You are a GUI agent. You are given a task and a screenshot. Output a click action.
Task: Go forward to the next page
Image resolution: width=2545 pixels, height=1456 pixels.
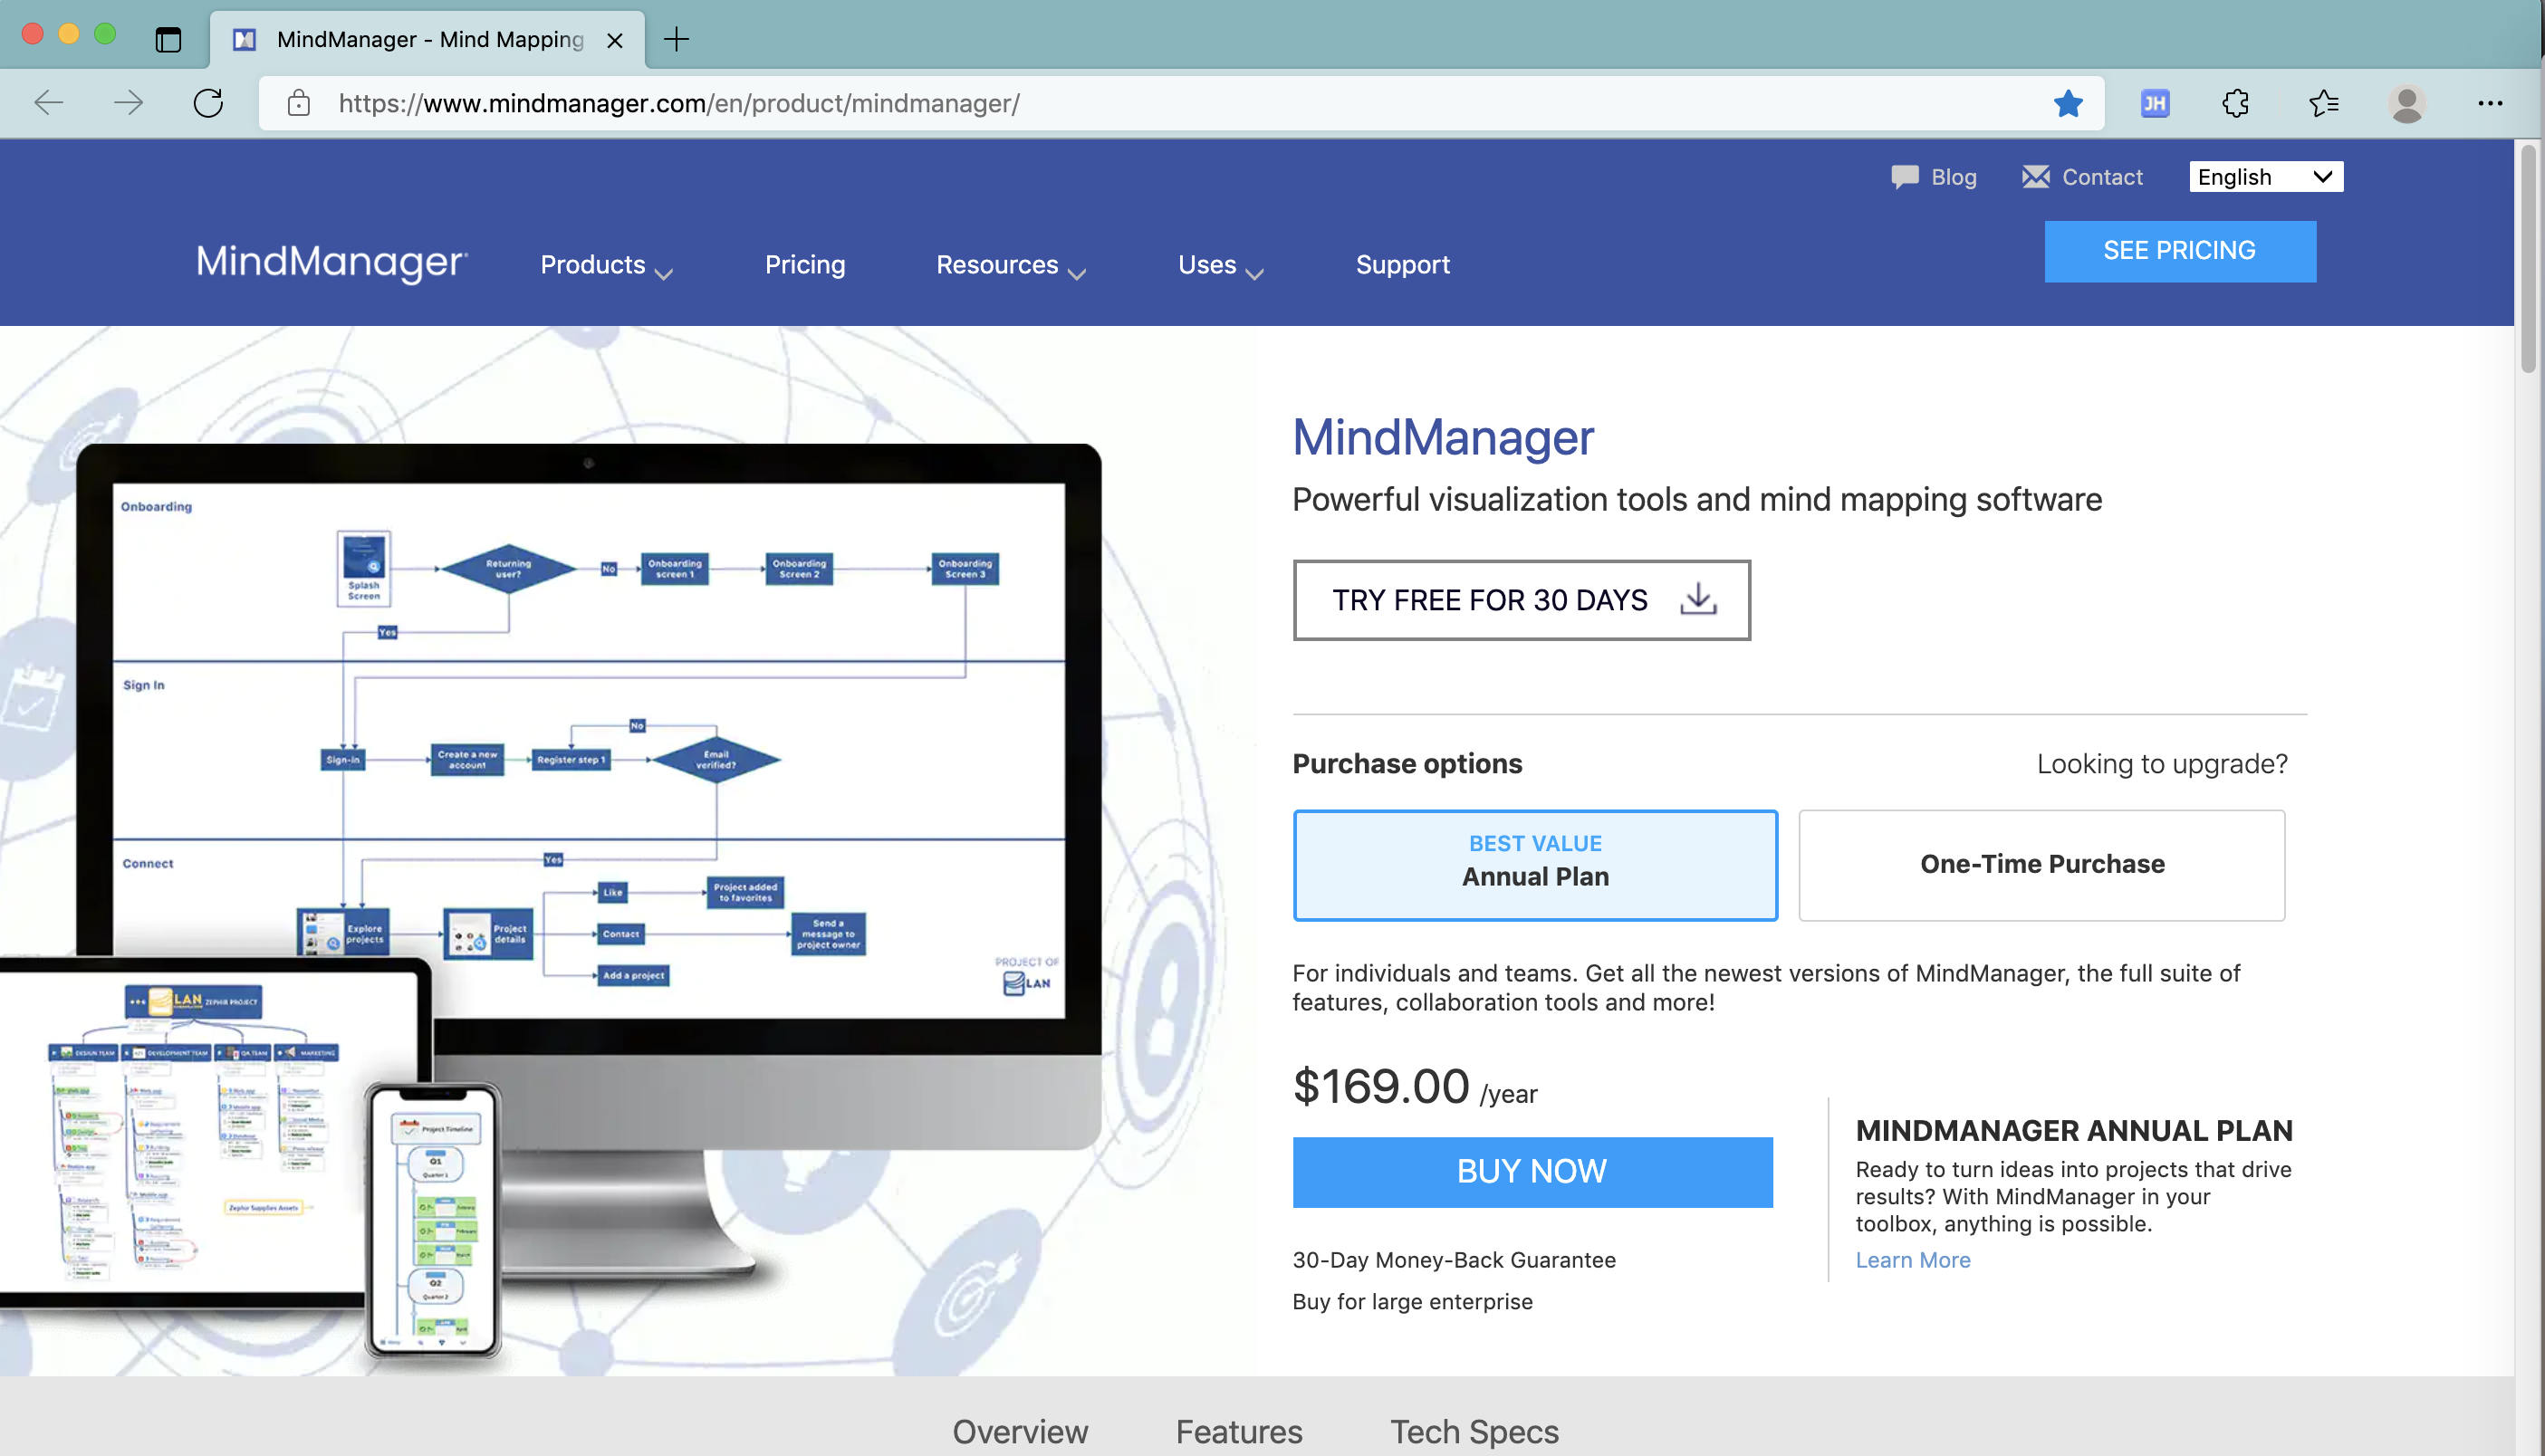pos(128,103)
